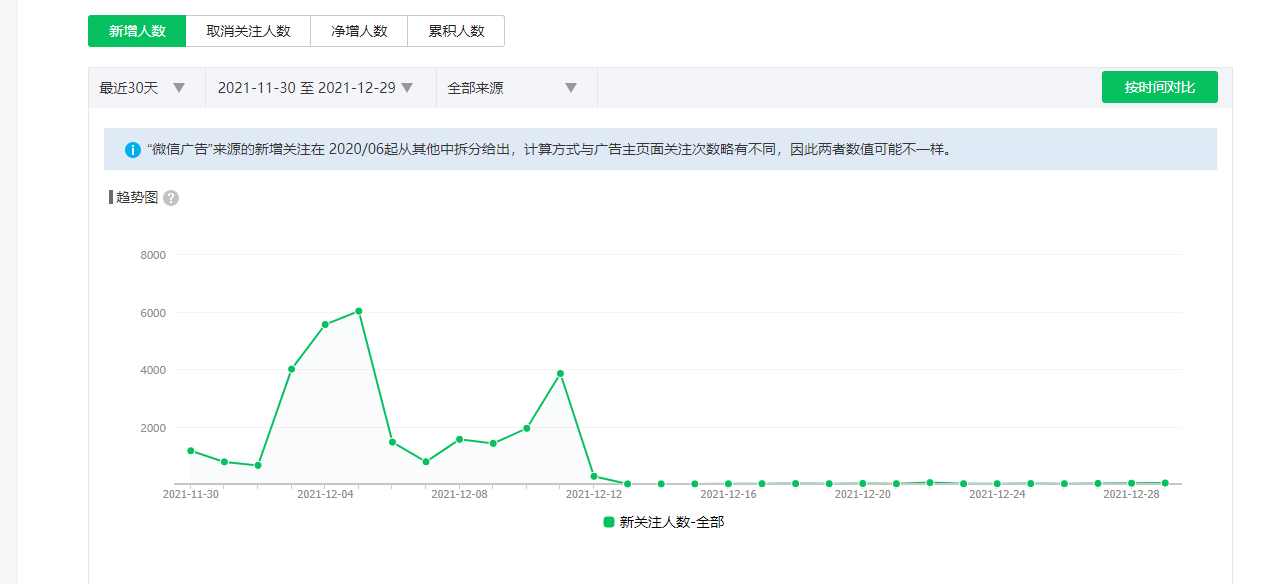Screen dimensions: 1276x584
Task: Click the 2021-12-16 x-axis date label
Action: (728, 494)
